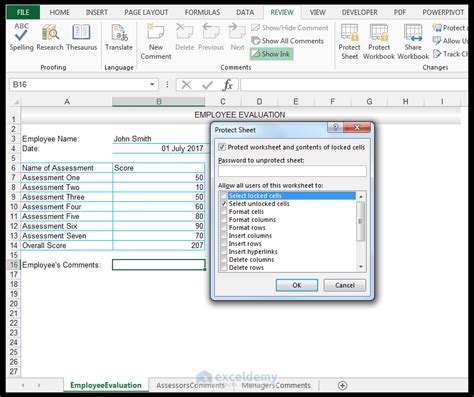Image resolution: width=474 pixels, height=397 pixels.
Task: Run the Spelling check
Action: click(x=21, y=37)
